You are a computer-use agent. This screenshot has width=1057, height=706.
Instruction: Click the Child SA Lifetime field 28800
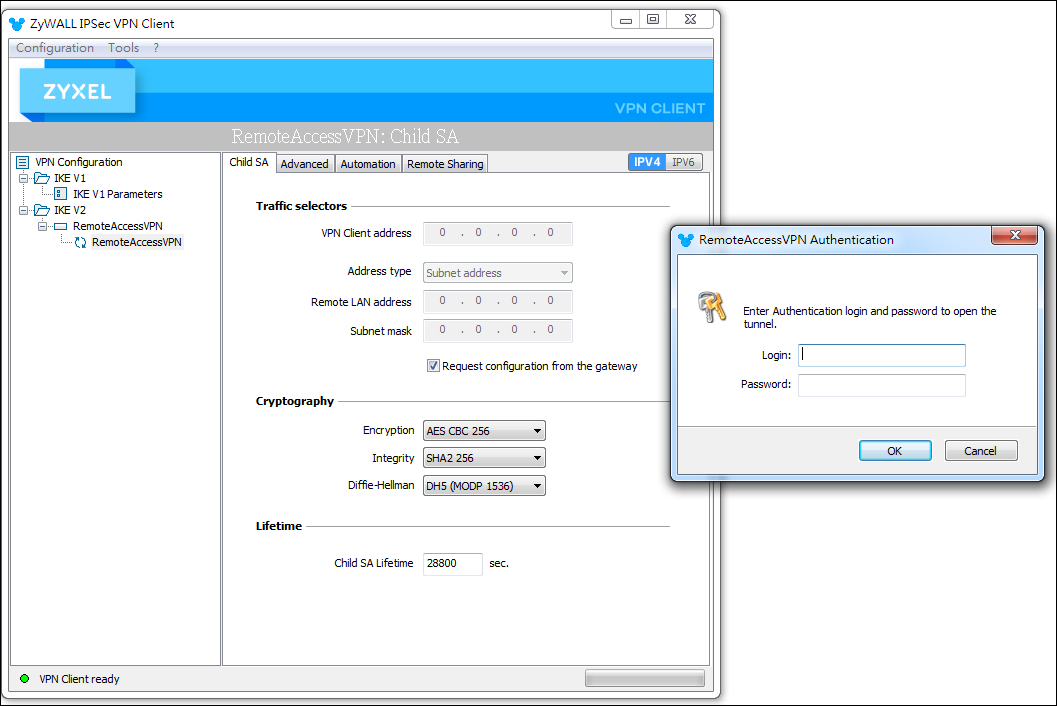coord(452,563)
